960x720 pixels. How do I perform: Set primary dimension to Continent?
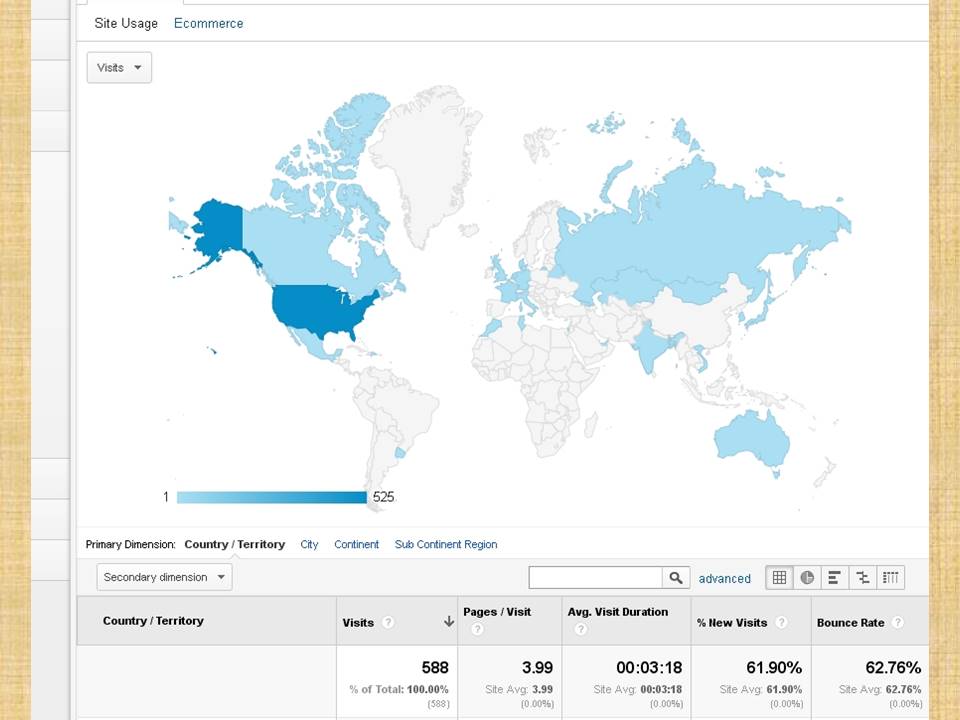pyautogui.click(x=356, y=545)
